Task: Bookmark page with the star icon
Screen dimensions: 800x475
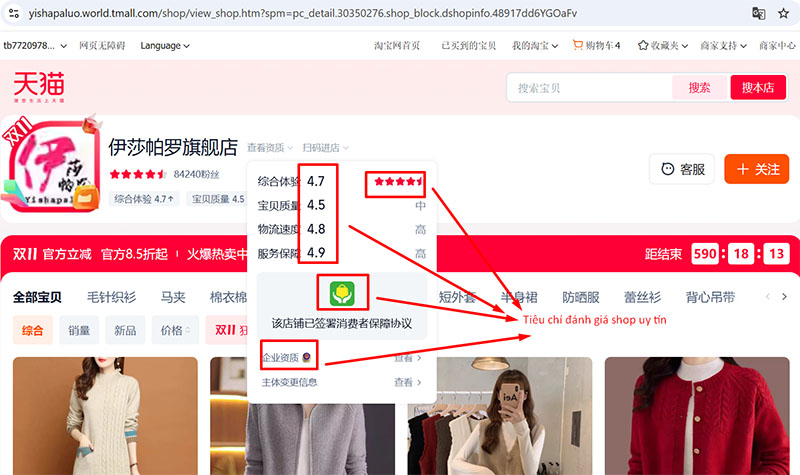Action: tap(783, 13)
